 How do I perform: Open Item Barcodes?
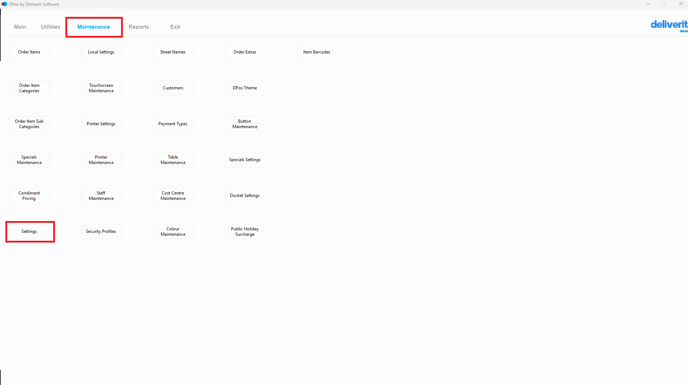pos(317,52)
